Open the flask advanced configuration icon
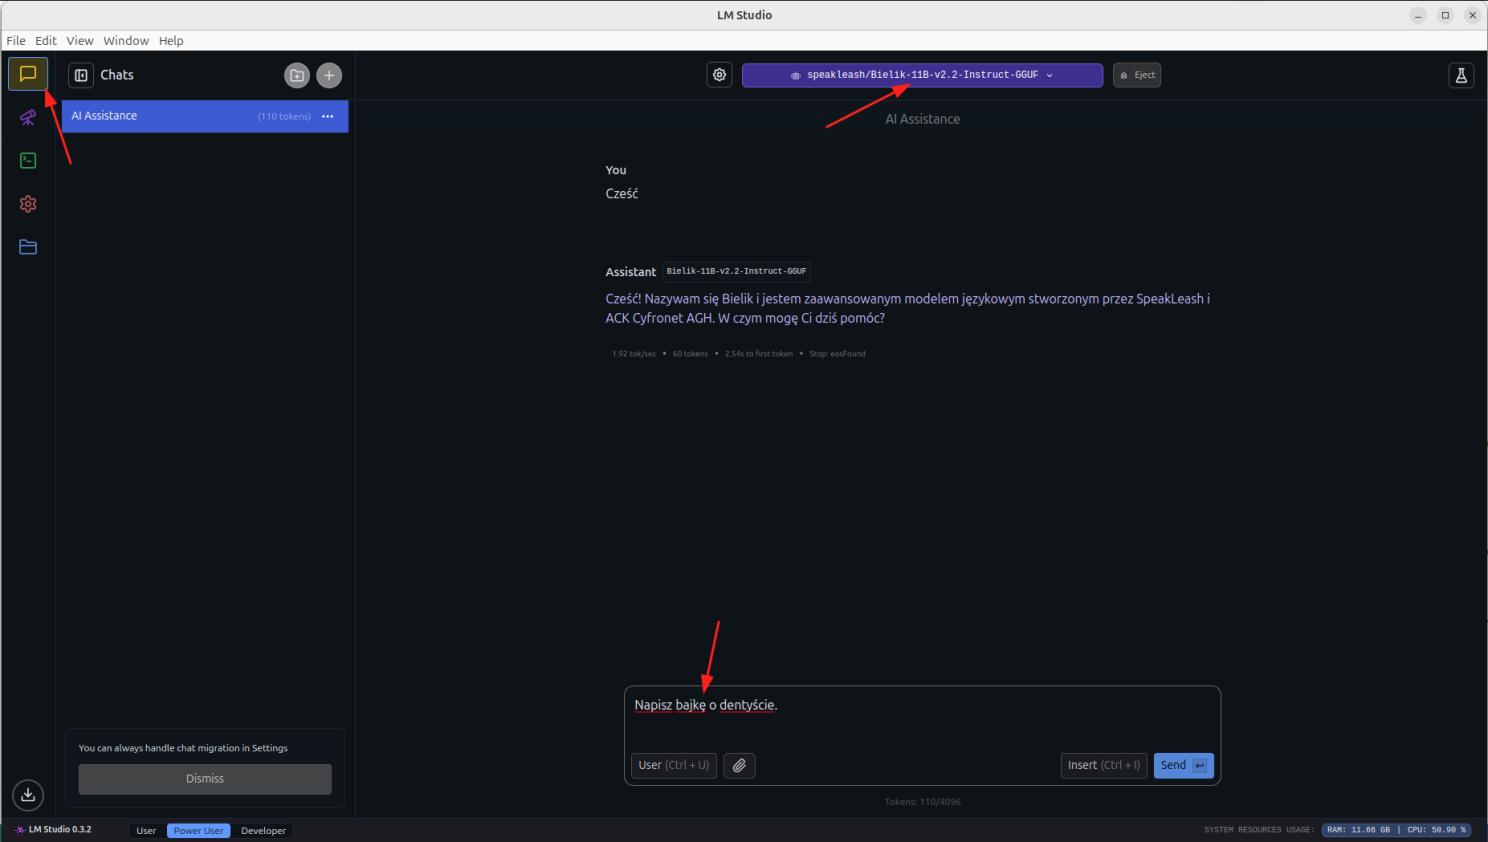The height and width of the screenshot is (842, 1488). [1461, 75]
